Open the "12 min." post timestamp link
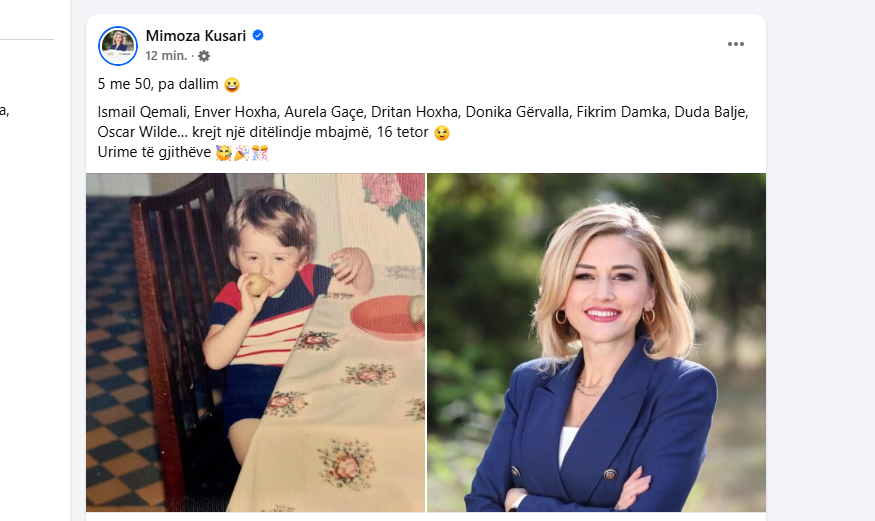The width and height of the screenshot is (875, 521). [x=166, y=56]
